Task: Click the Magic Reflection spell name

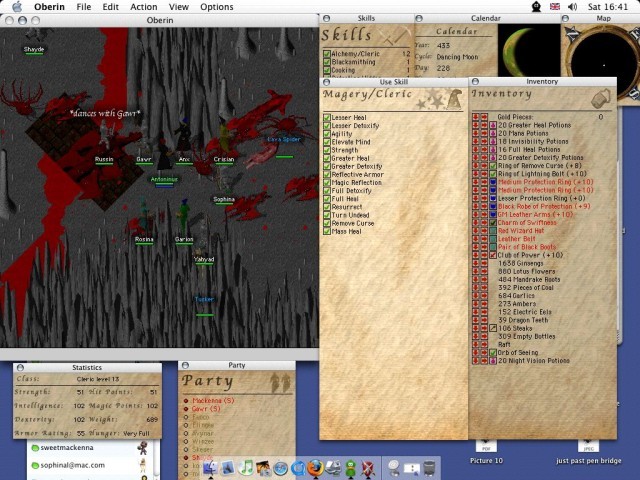Action: tap(357, 182)
